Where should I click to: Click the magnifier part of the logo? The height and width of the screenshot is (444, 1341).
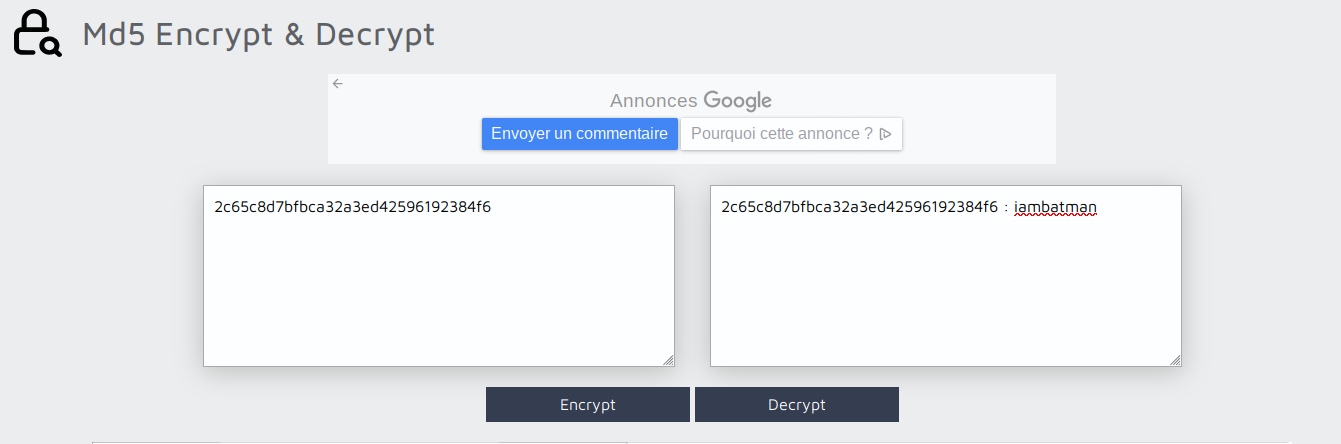pyautogui.click(x=52, y=46)
